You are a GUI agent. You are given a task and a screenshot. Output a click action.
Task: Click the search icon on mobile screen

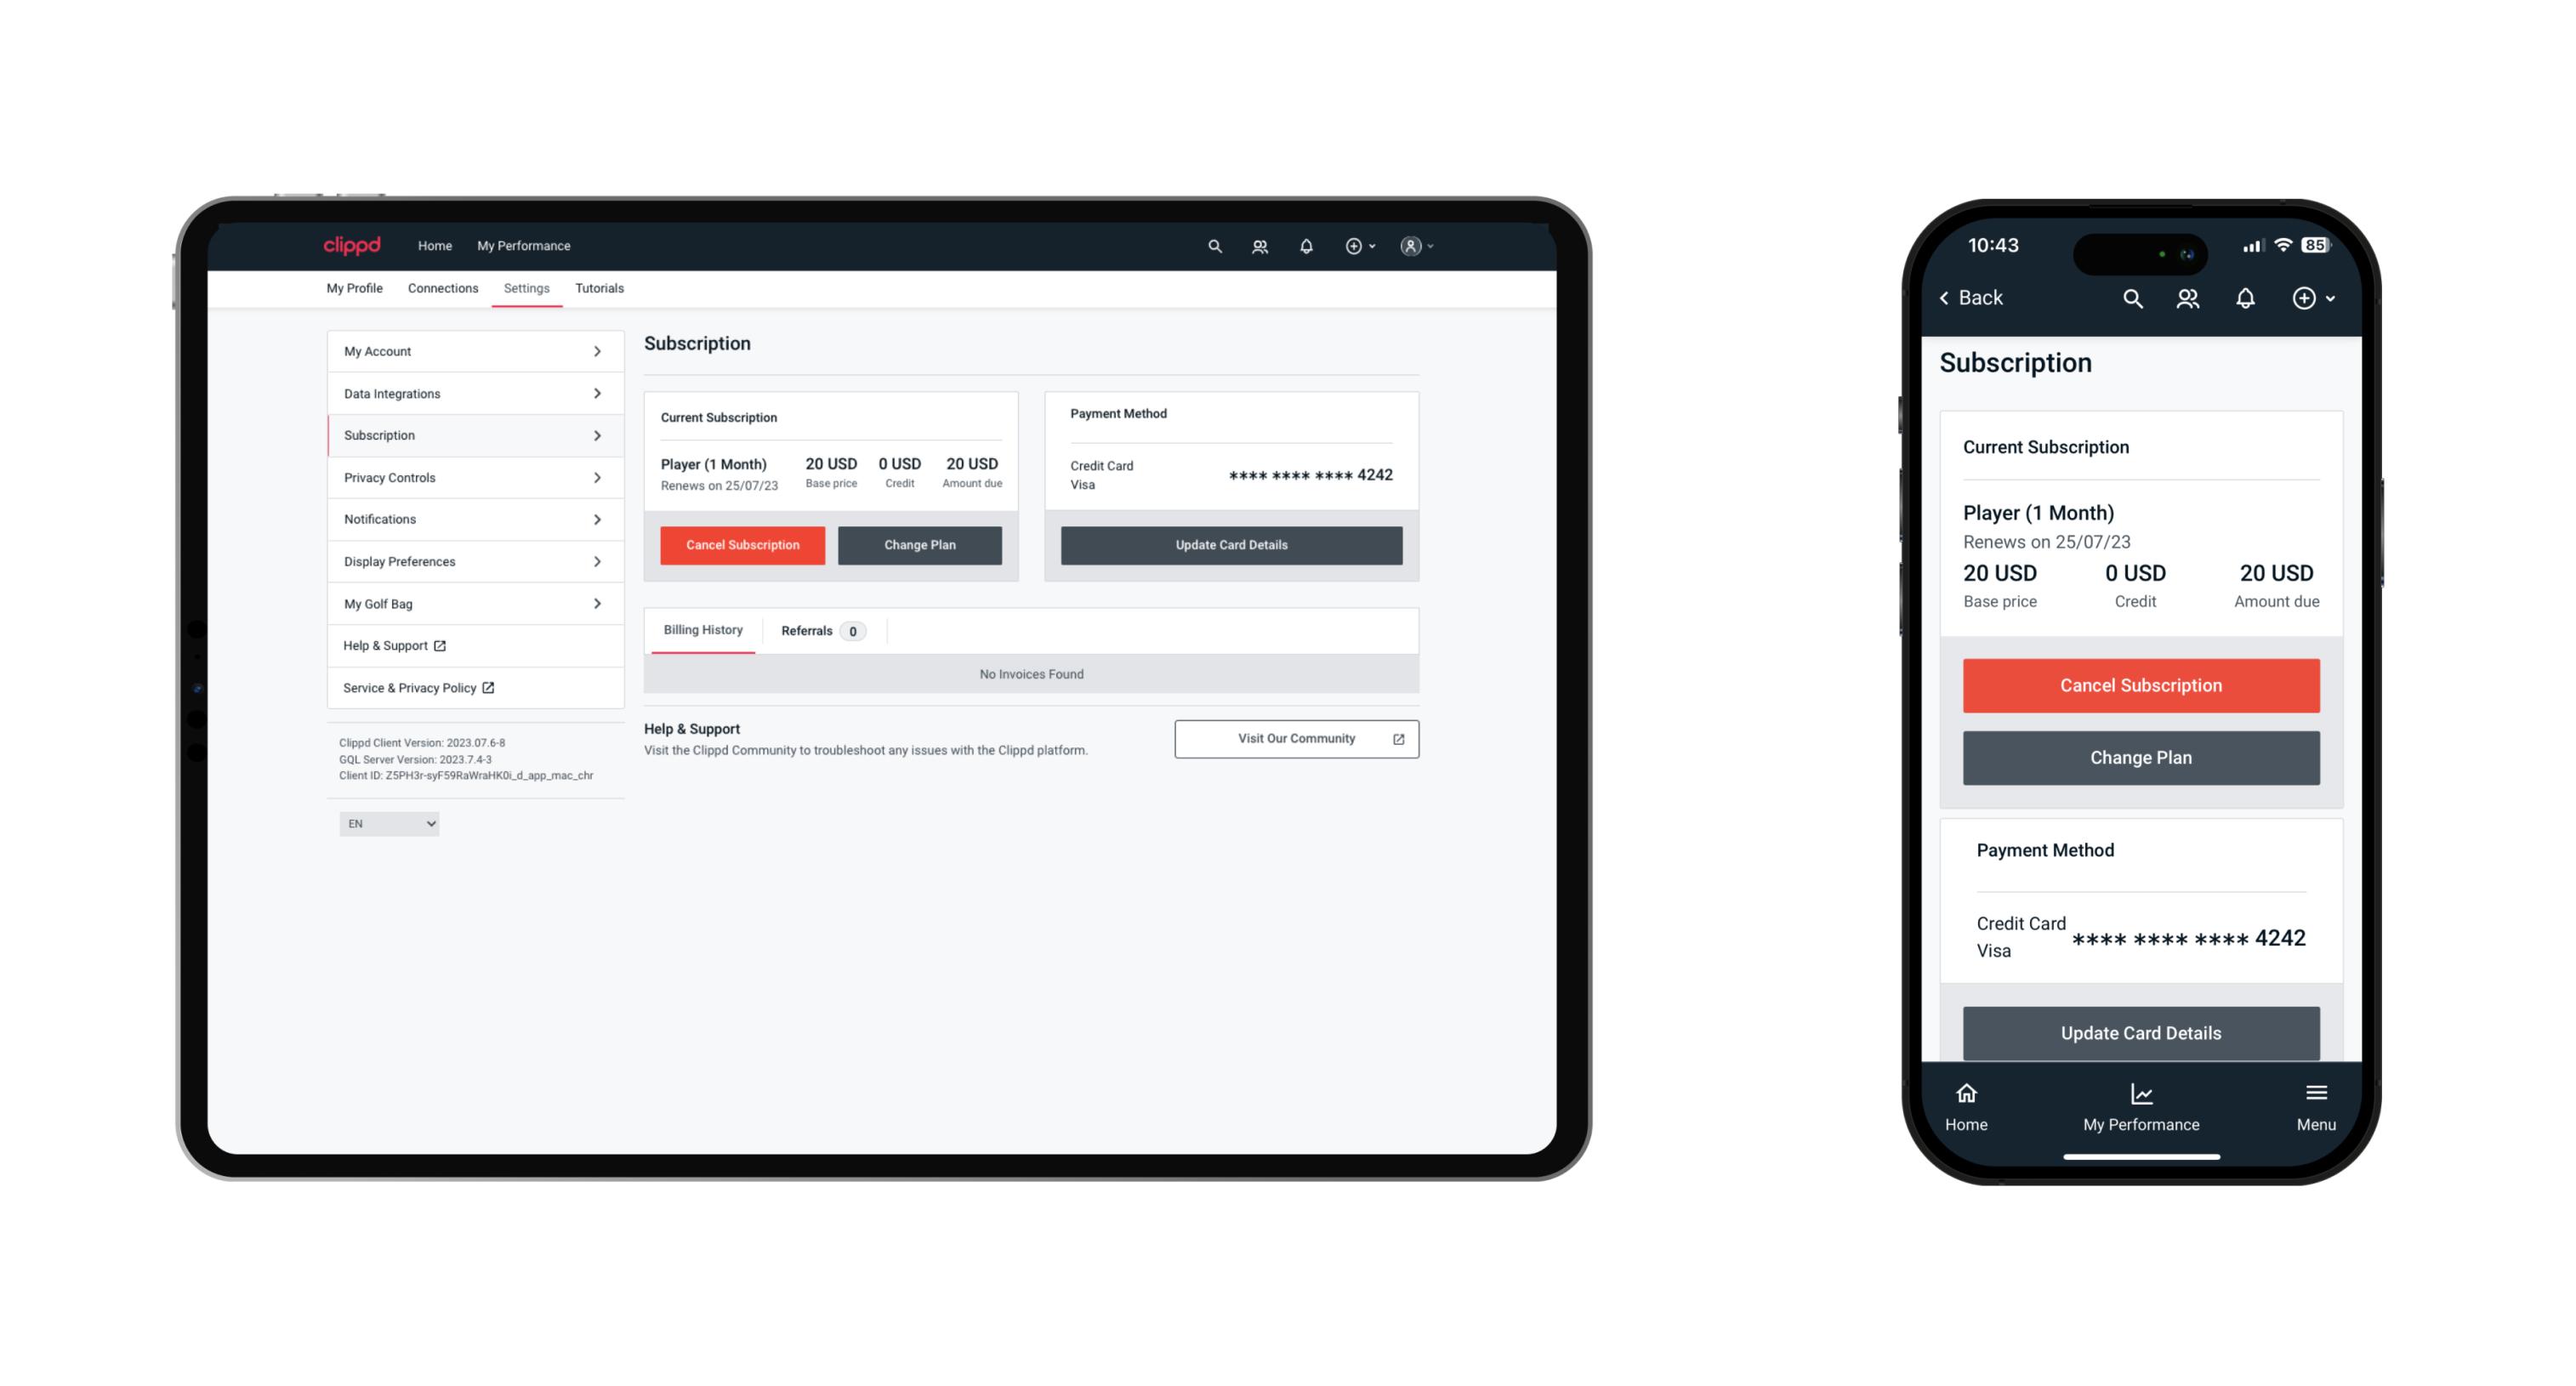pyautogui.click(x=2132, y=298)
